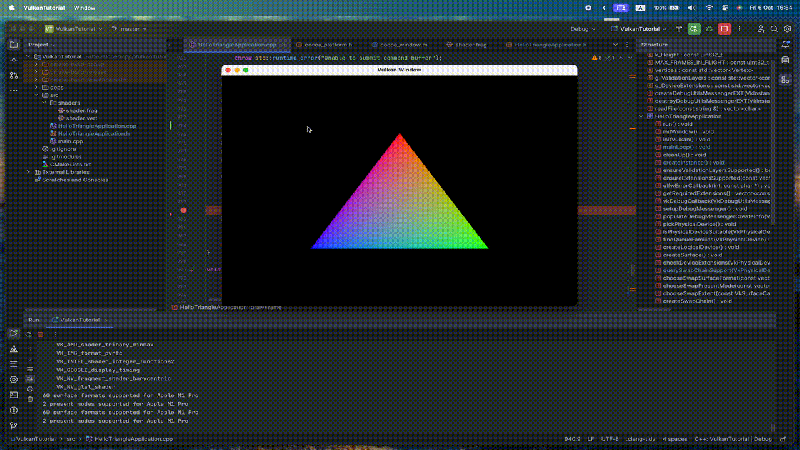Open the VulkanTutorial run configuration dropdown
Image resolution: width=800 pixels, height=450 pixels.
638,29
